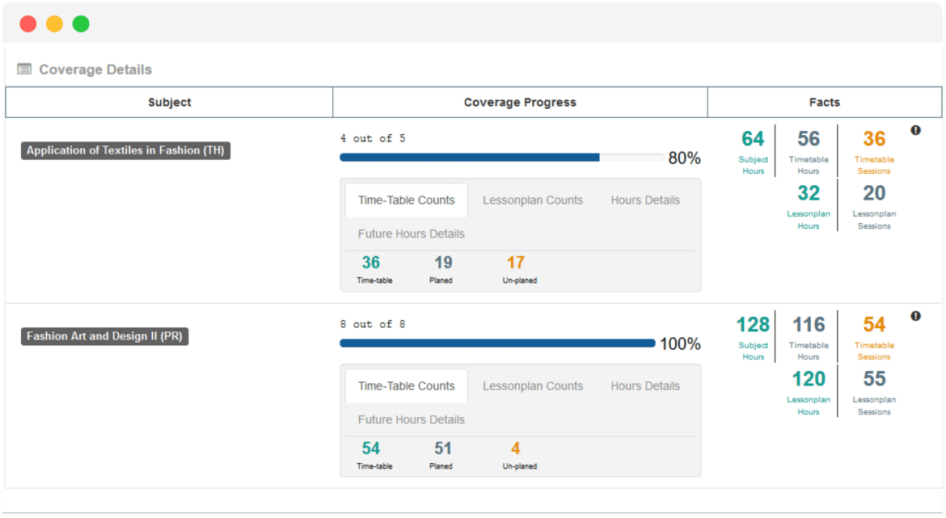This screenshot has width=946, height=518.
Task: Click the '4 out of 5' text
Action: (373, 139)
